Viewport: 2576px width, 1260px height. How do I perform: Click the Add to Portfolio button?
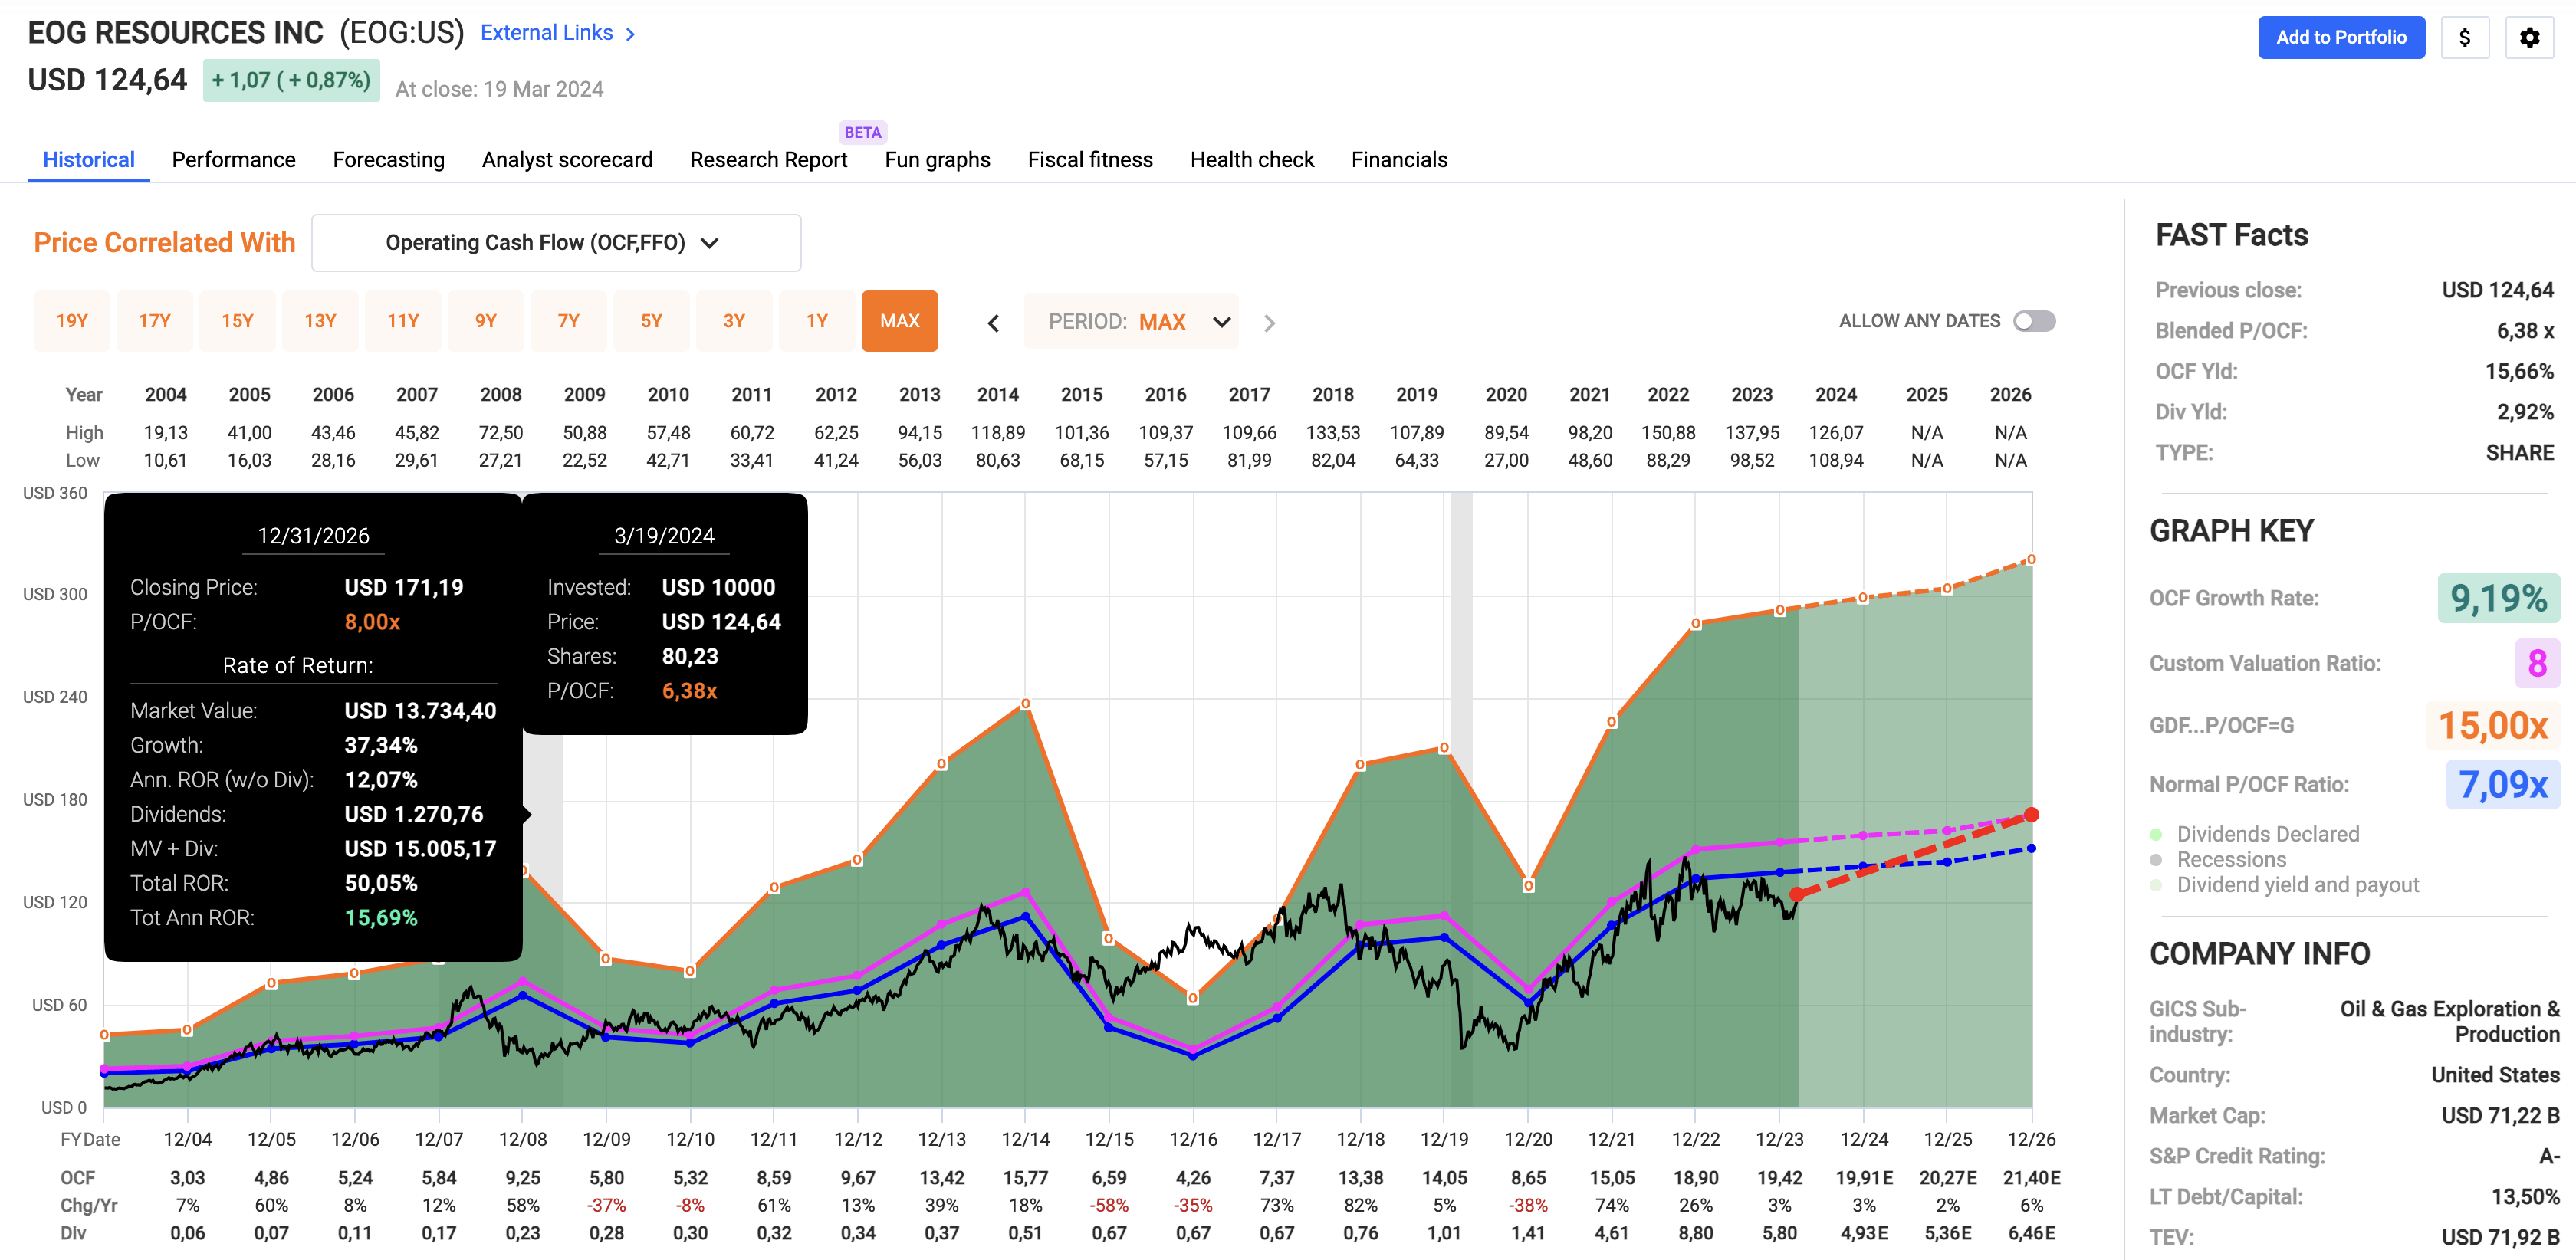click(2341, 37)
